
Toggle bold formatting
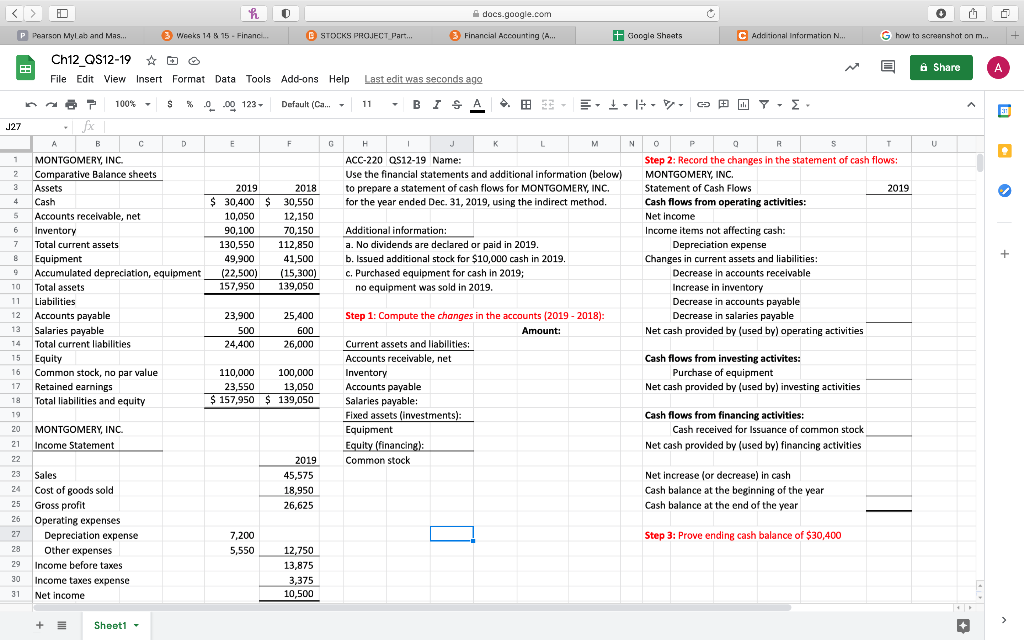click(x=415, y=103)
